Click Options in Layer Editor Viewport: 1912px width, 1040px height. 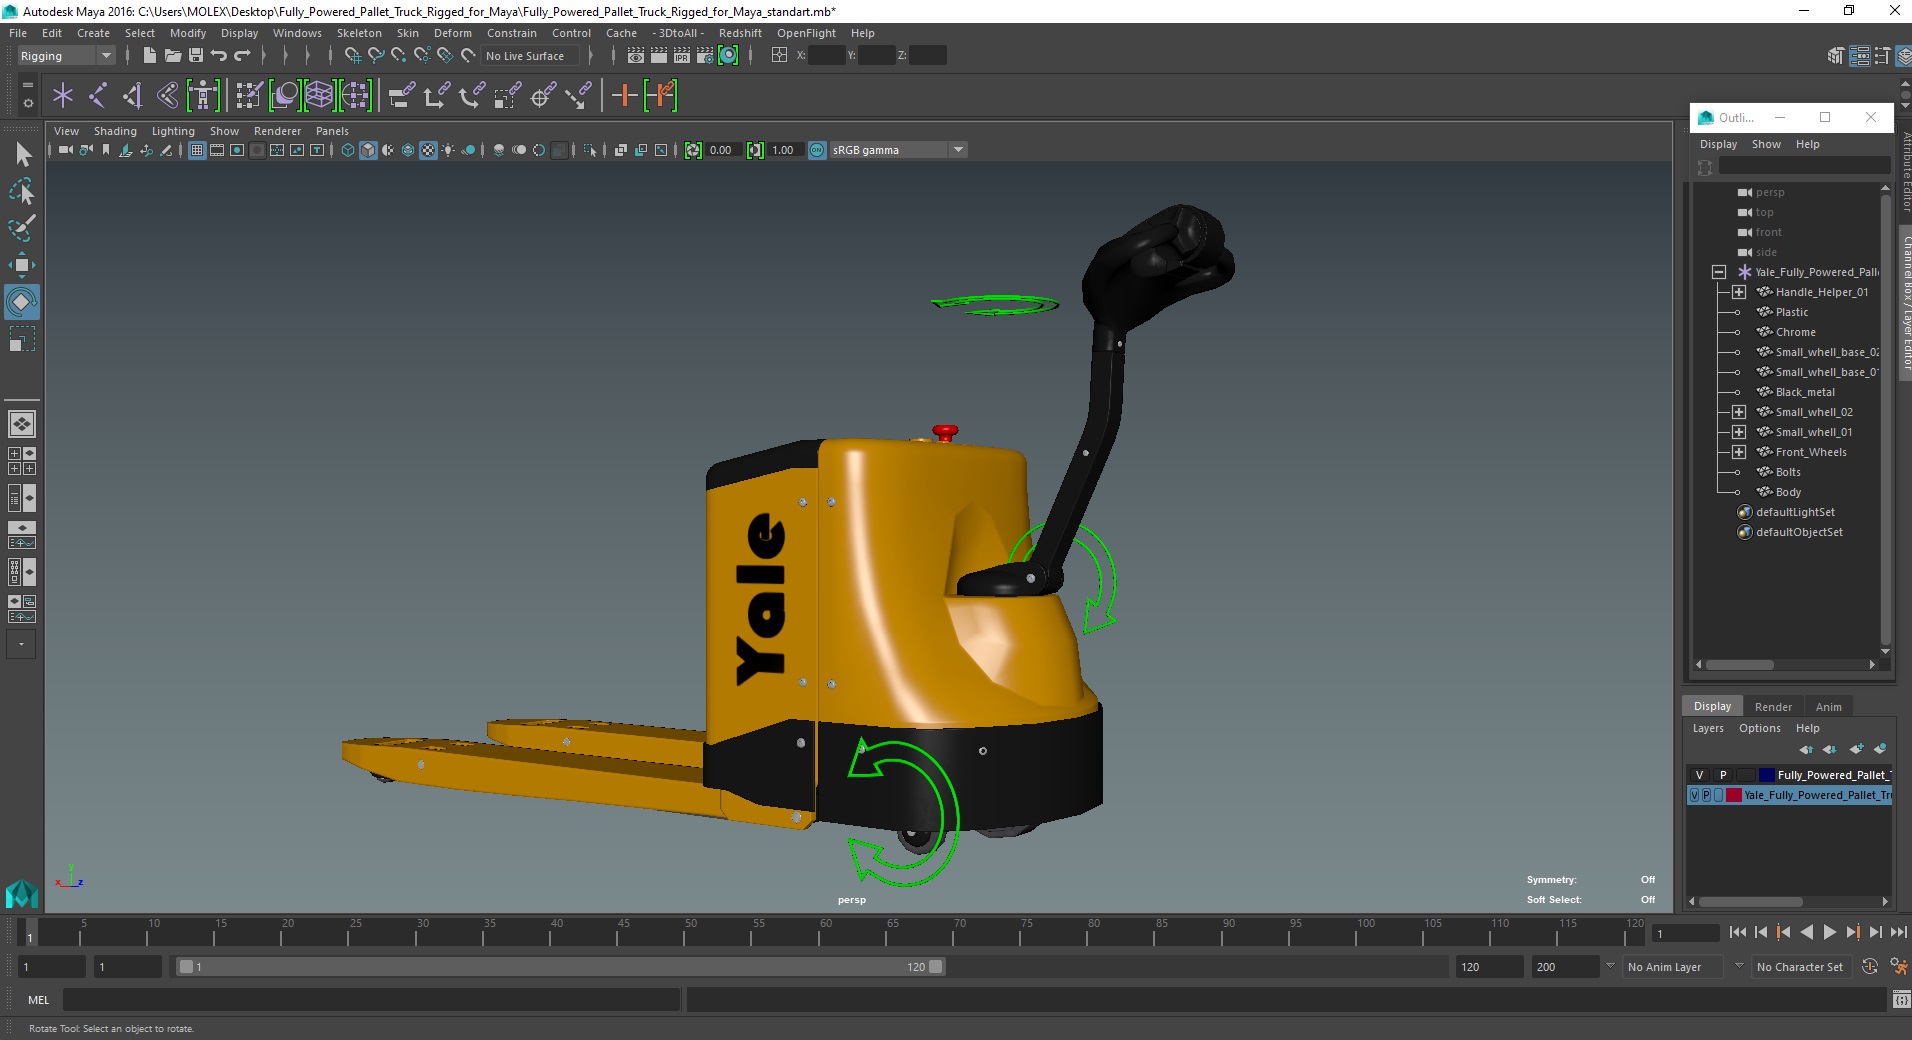pos(1759,728)
